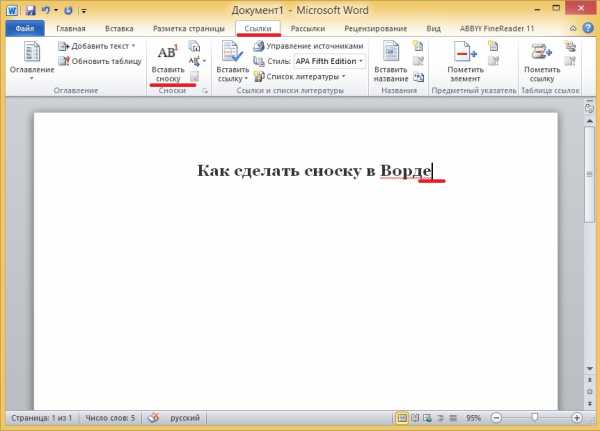Select Full Screen Reading view icon

click(415, 418)
